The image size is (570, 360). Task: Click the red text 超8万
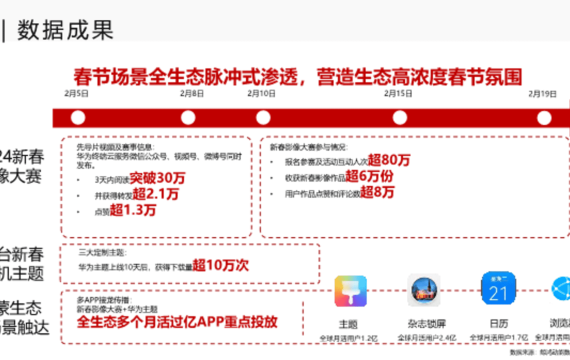click(x=377, y=192)
